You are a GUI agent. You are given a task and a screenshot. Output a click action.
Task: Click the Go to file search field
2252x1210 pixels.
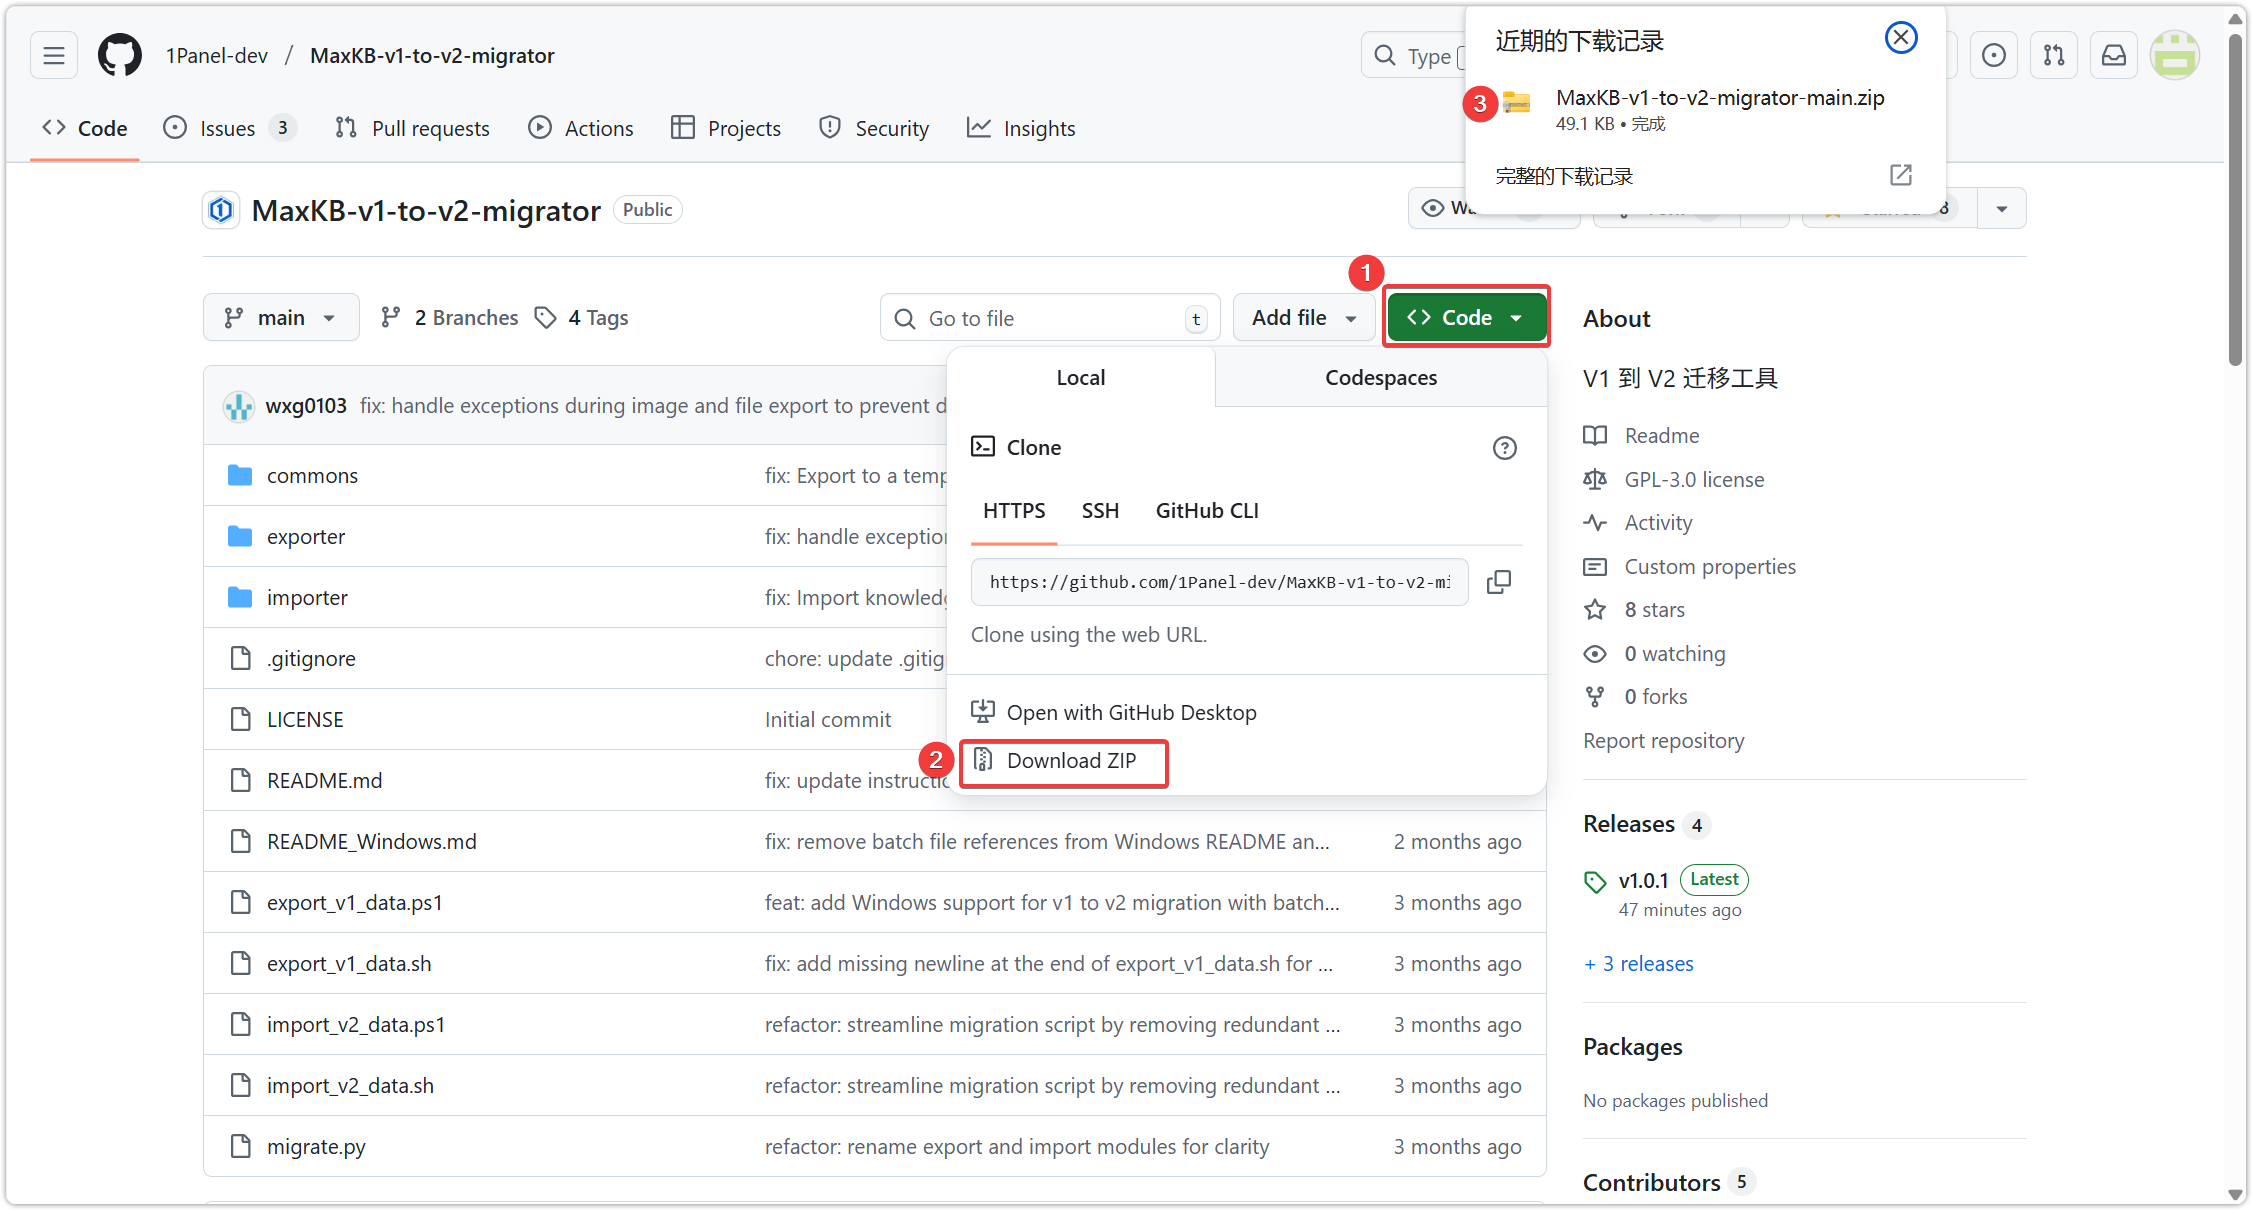pos(1050,318)
